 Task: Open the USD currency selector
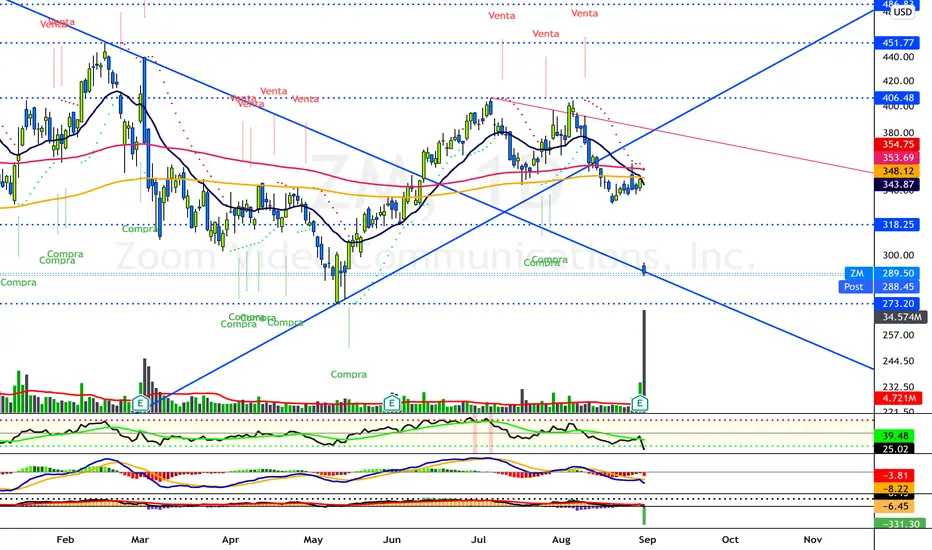point(902,12)
